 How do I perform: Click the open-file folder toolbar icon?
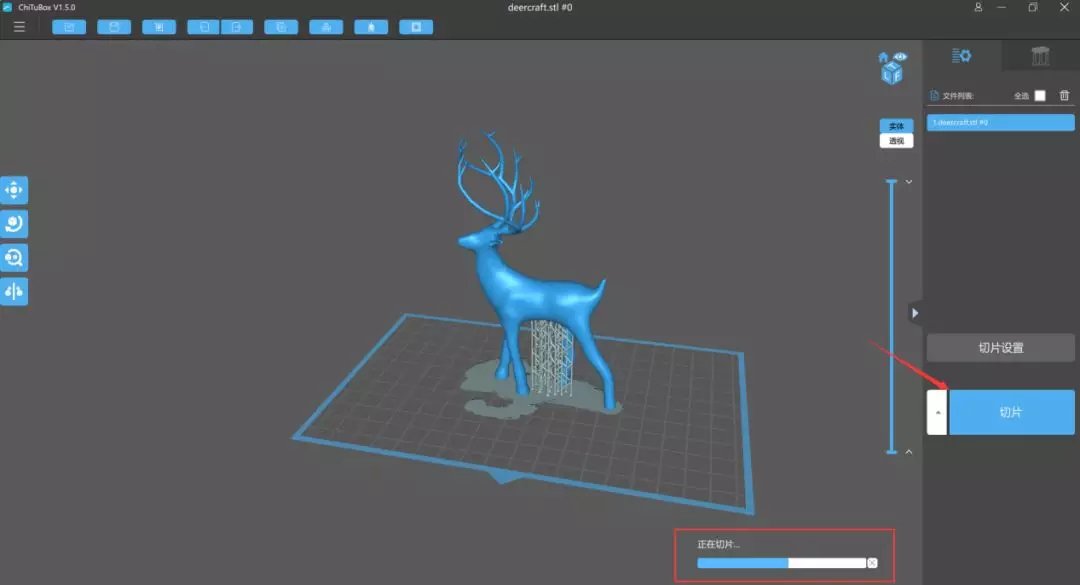click(x=69, y=27)
